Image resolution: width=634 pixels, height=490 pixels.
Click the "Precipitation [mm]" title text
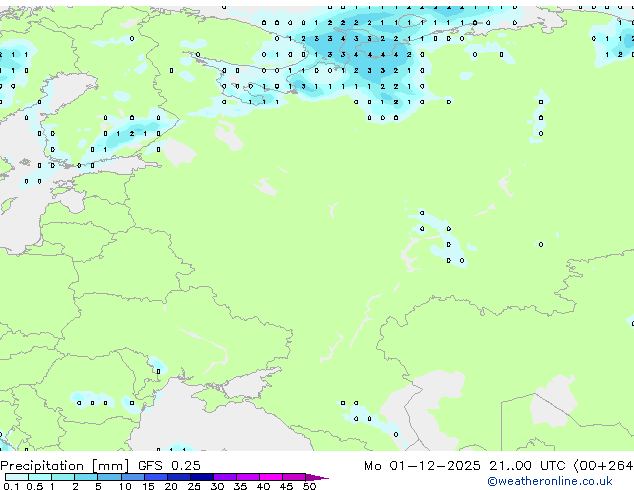click(65, 466)
